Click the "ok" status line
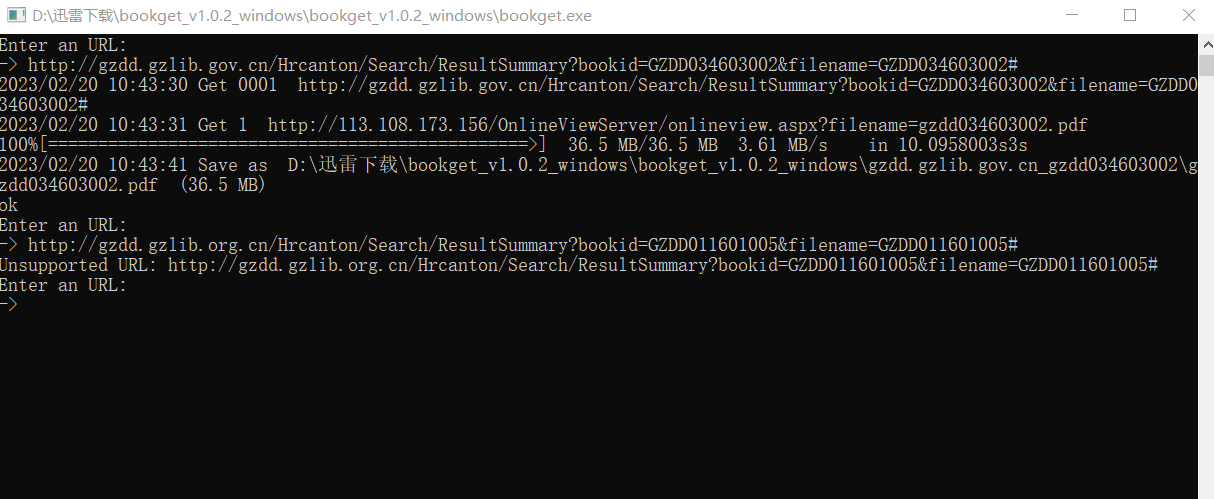The width and height of the screenshot is (1214, 499). [x=9, y=205]
